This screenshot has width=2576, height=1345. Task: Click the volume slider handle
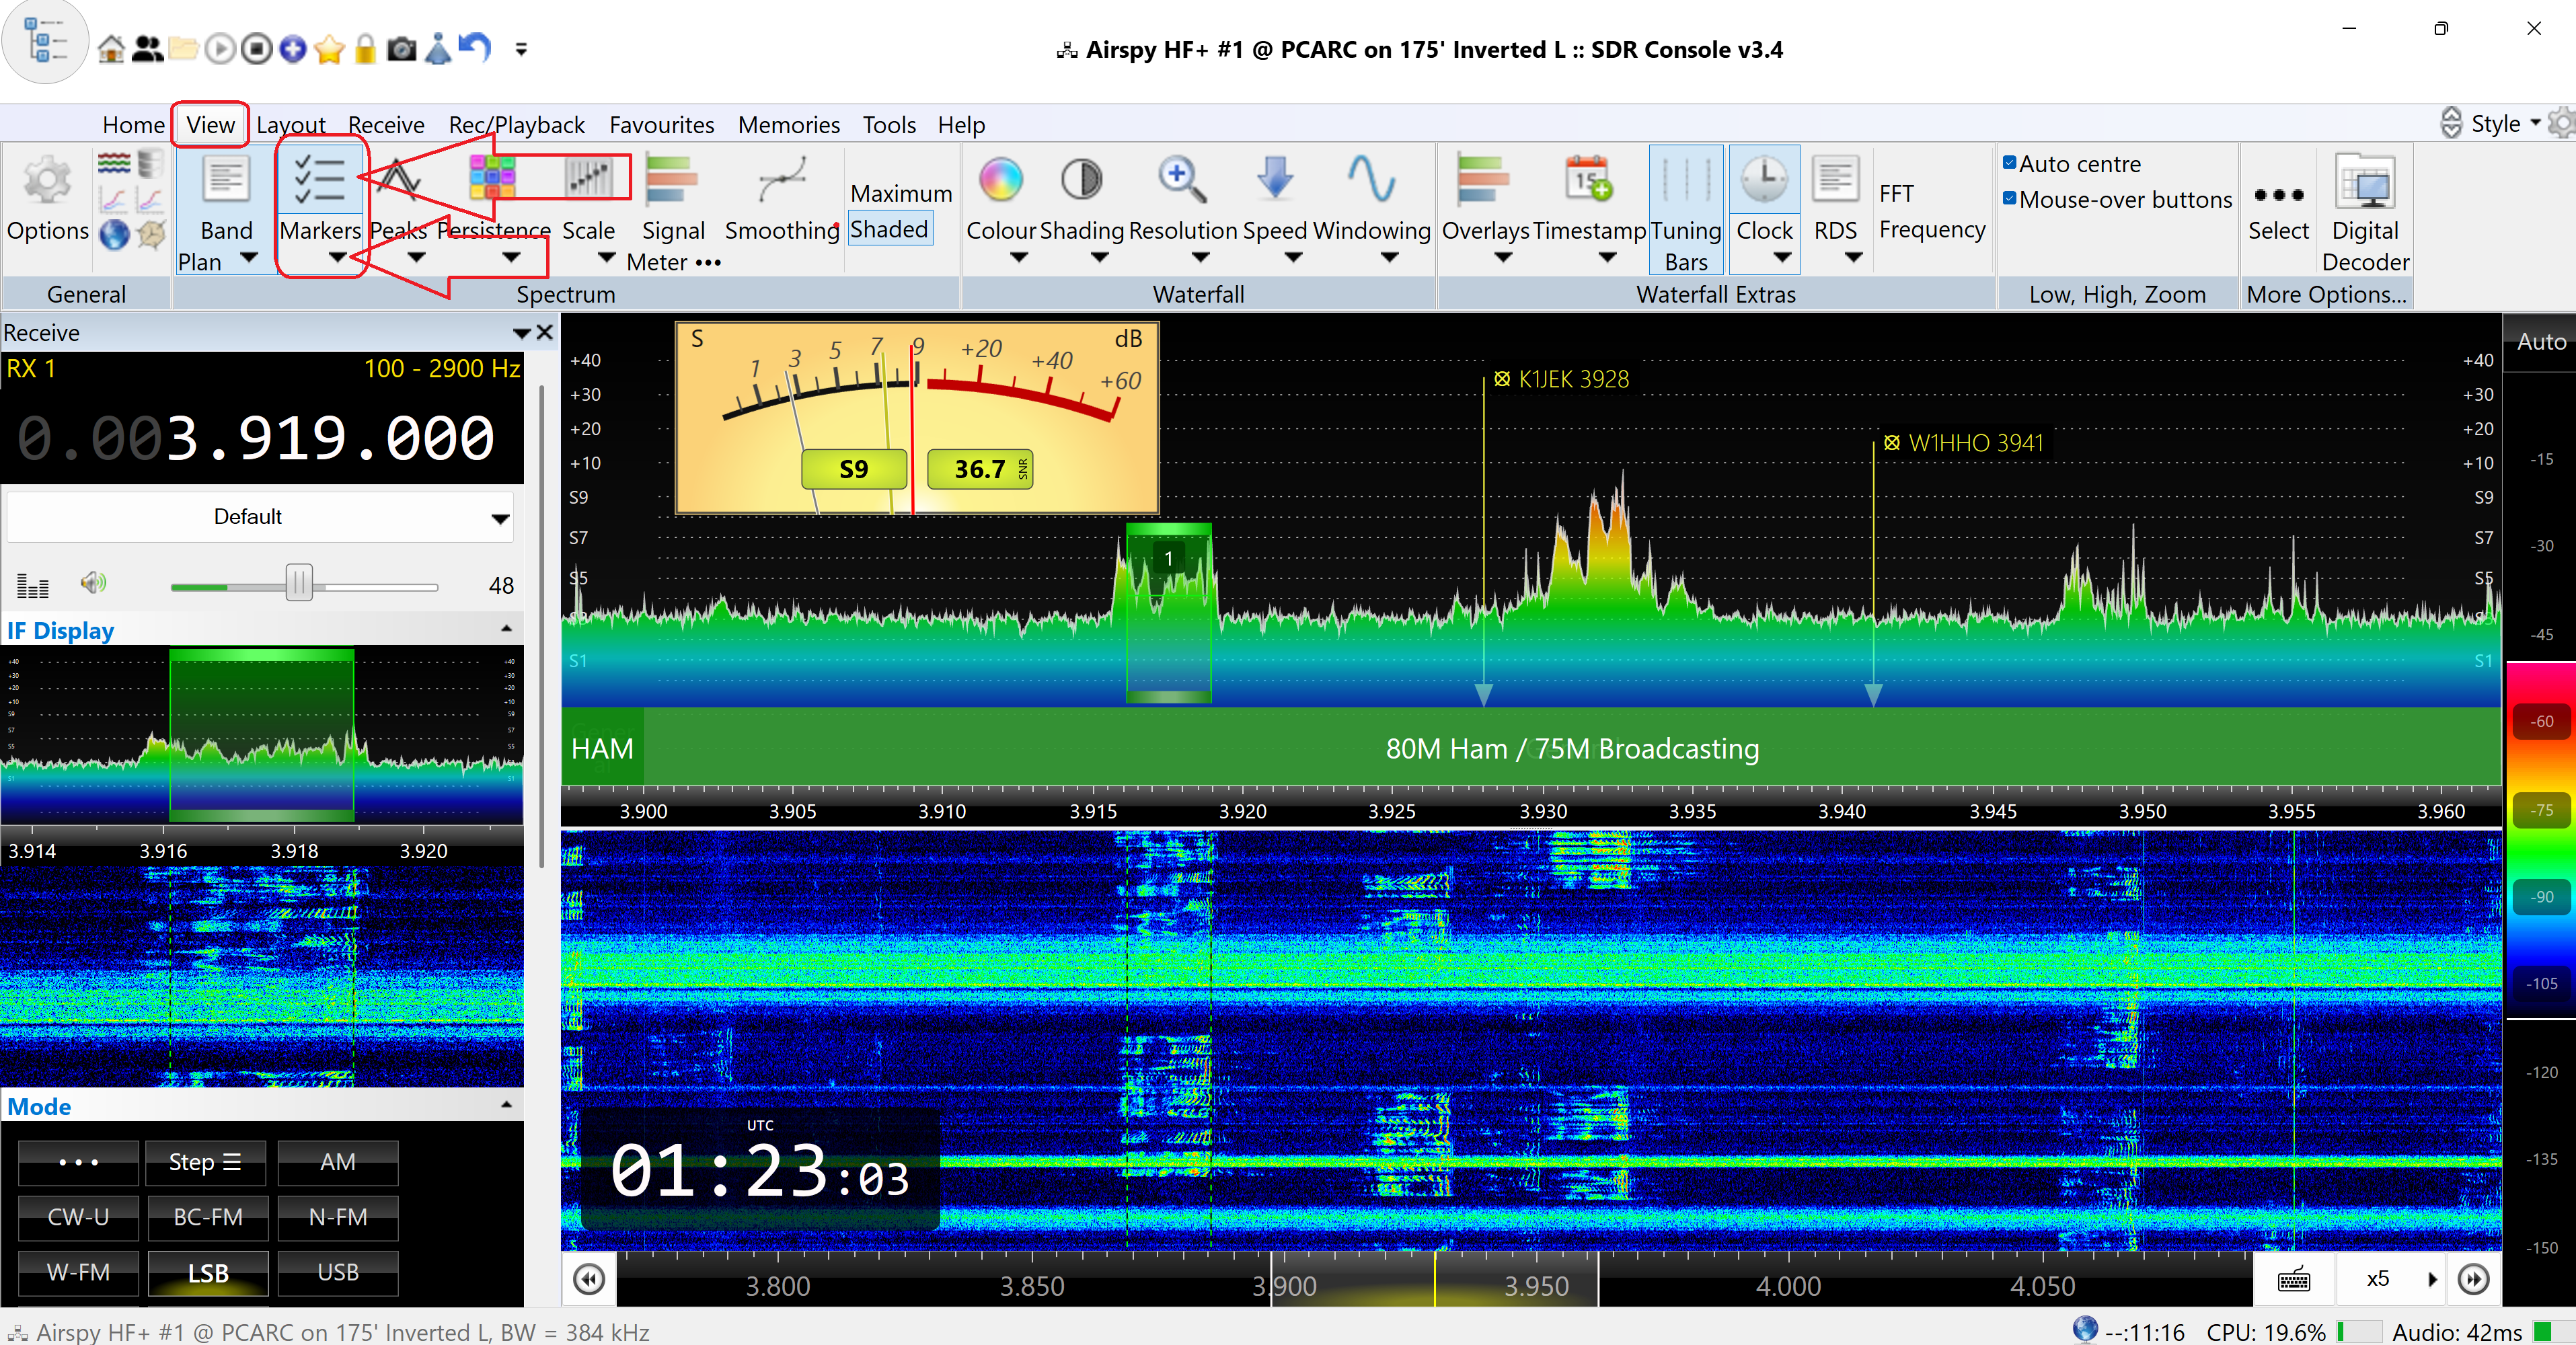pos(298,582)
